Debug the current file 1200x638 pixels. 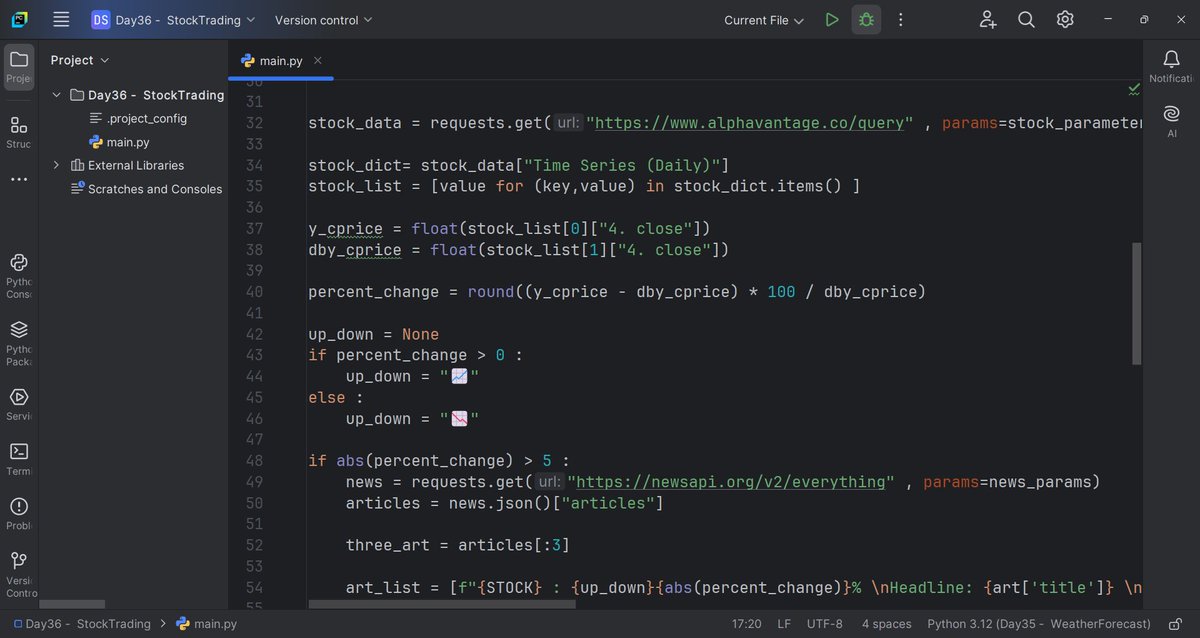tap(866, 19)
